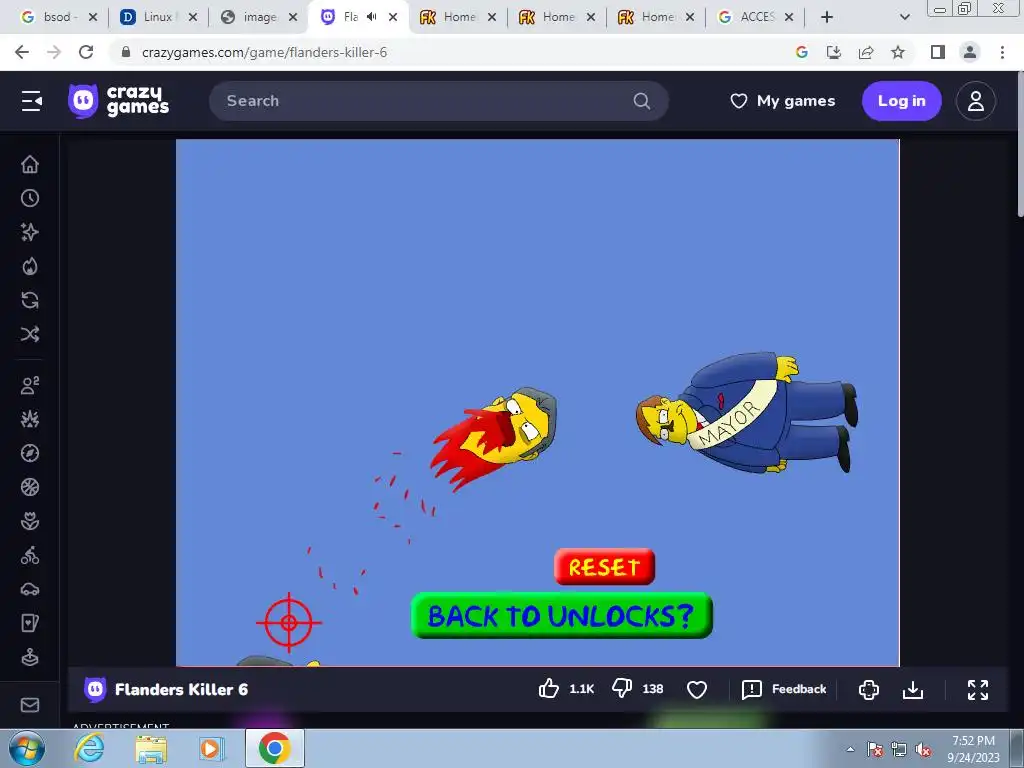Bookmark this page with the star icon
The width and height of the screenshot is (1024, 768).
[898, 52]
